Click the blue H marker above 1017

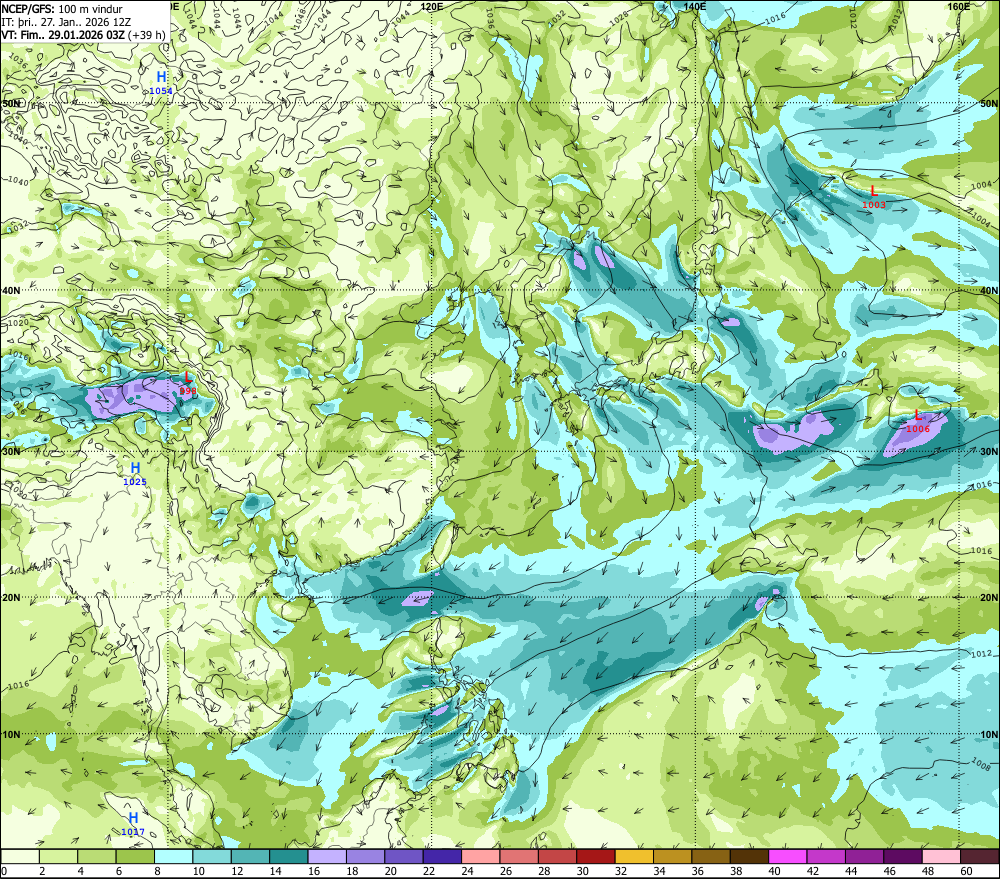coord(133,818)
